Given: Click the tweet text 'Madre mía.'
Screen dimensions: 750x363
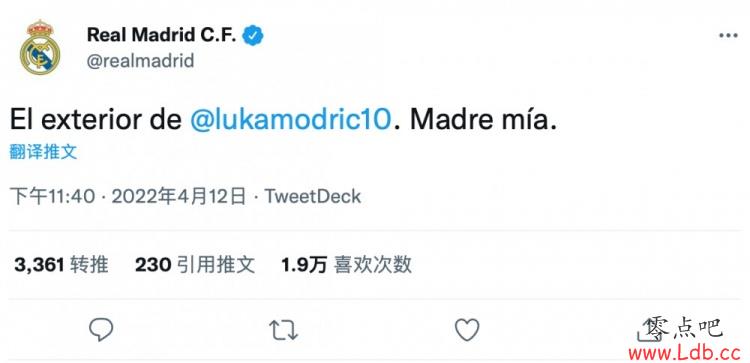Looking at the screenshot, I should coord(484,120).
